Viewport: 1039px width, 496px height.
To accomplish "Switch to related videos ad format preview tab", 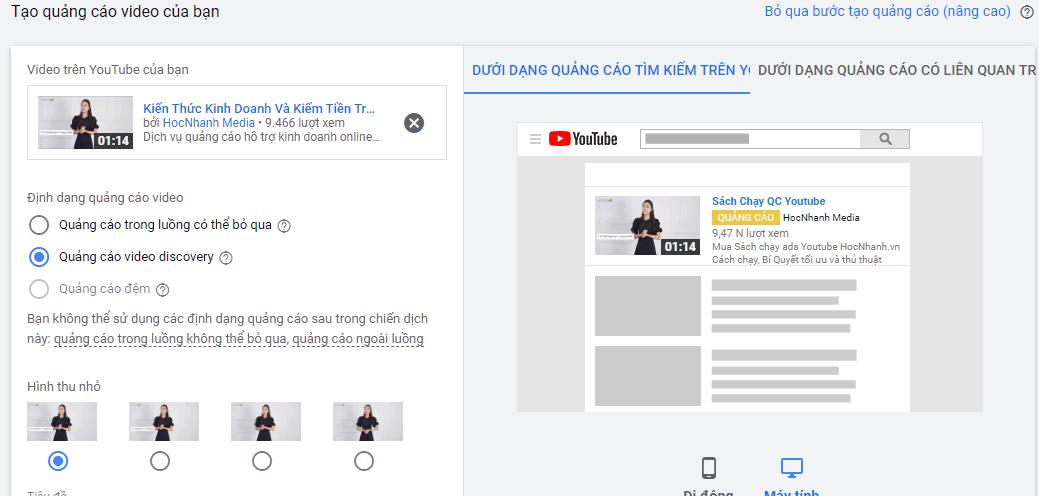I will (x=896, y=71).
